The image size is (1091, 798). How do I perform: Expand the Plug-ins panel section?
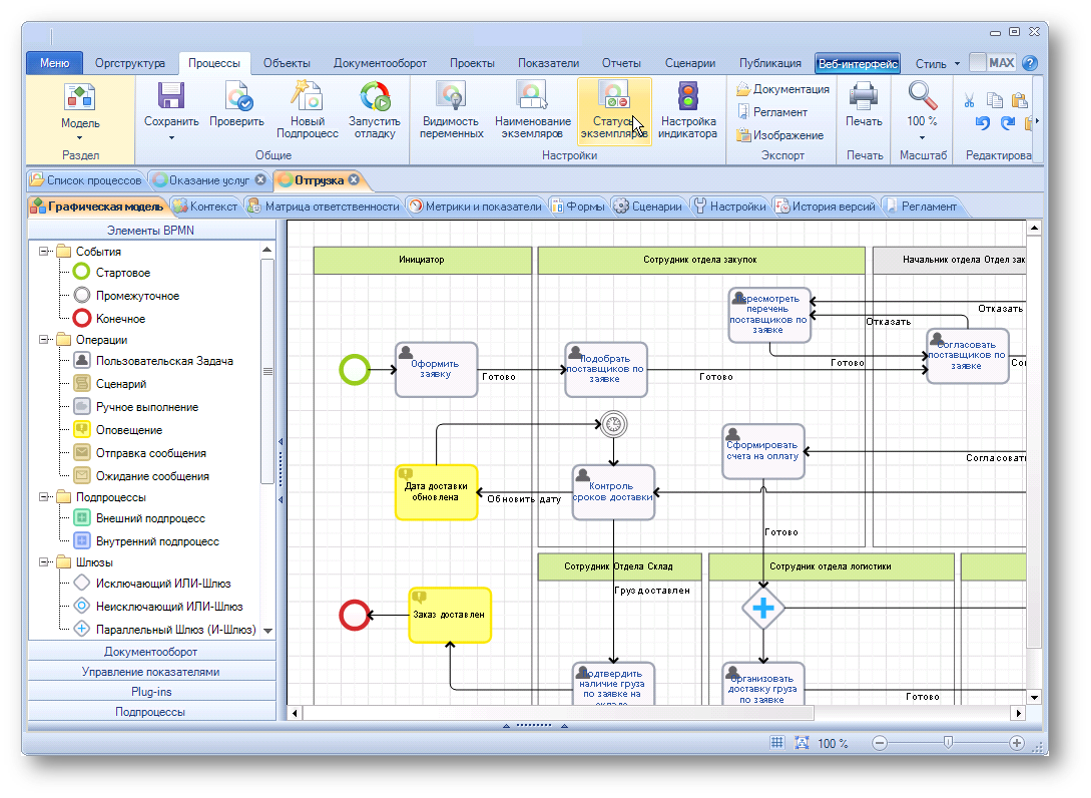pyautogui.click(x=151, y=692)
